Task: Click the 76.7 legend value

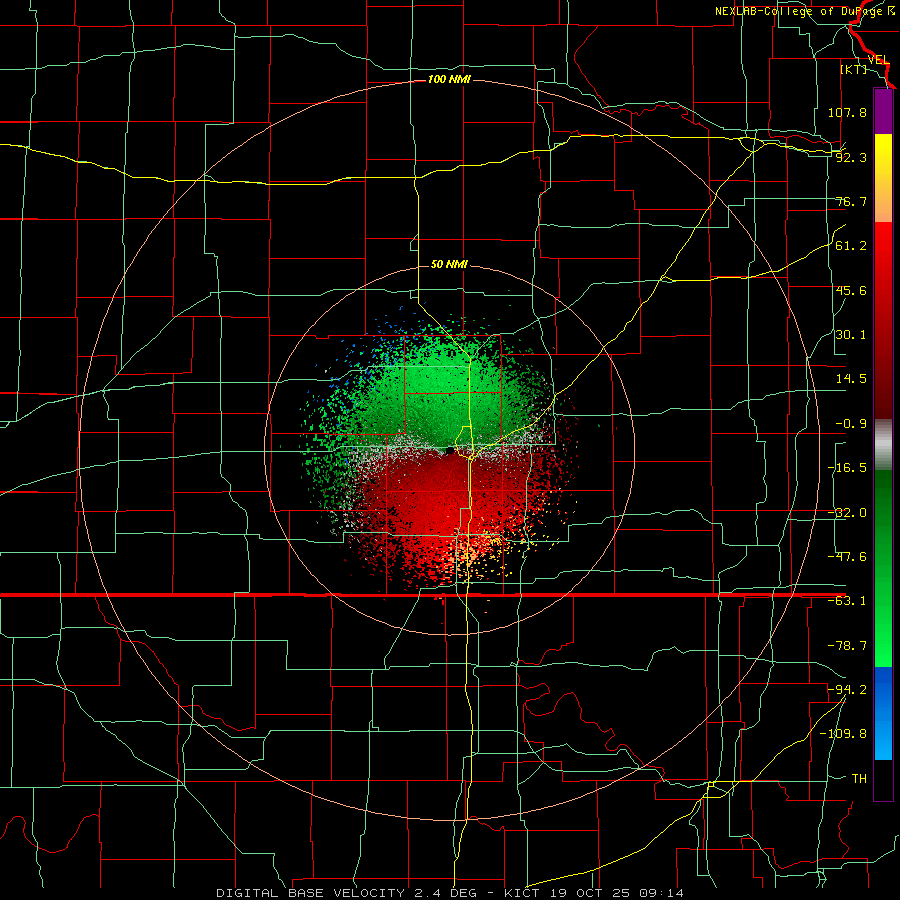Action: 851,201
